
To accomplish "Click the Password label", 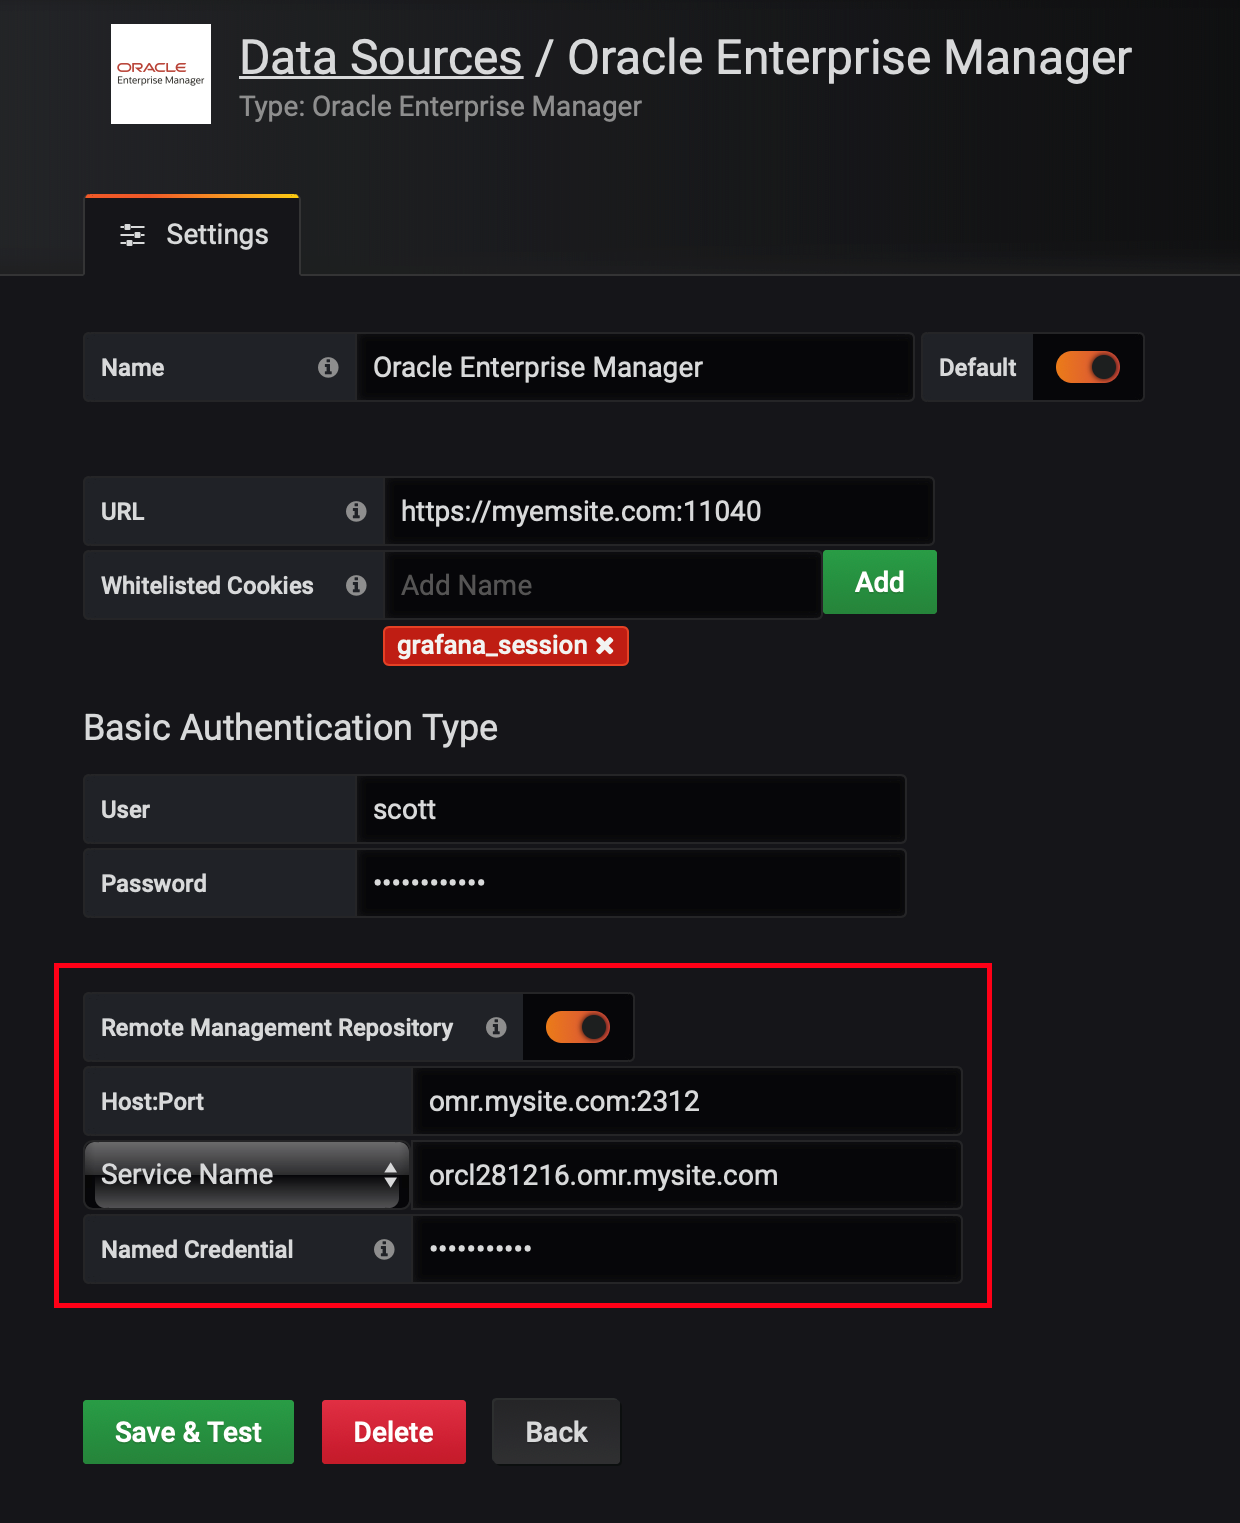I will (154, 883).
